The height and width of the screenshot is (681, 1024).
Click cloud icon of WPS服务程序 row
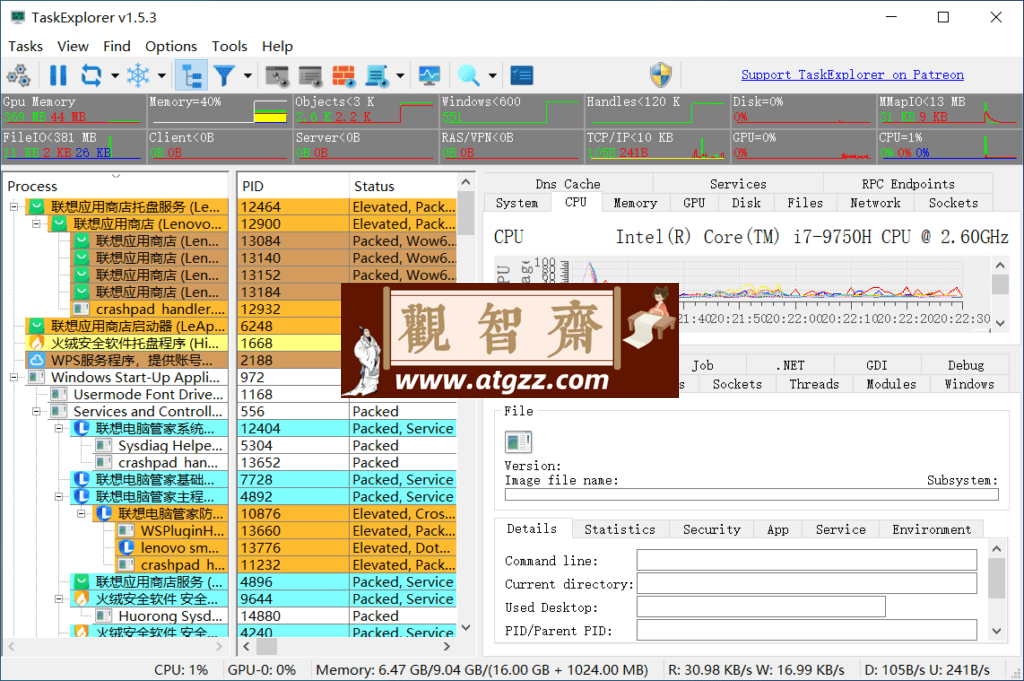coord(37,360)
